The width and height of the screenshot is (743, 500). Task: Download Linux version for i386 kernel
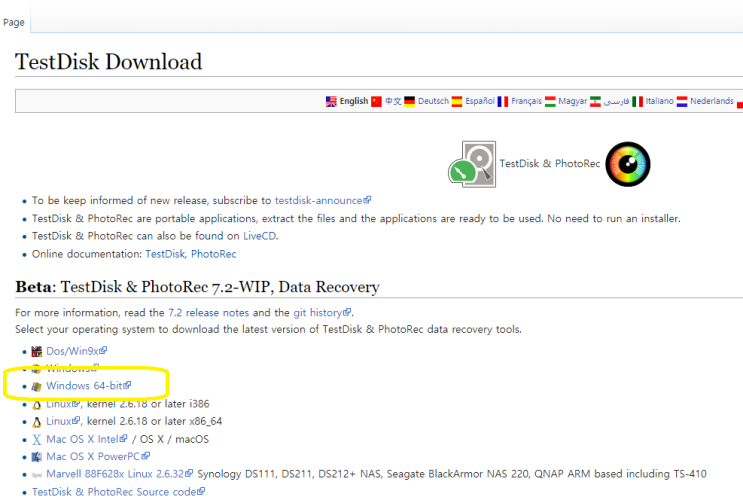63,404
